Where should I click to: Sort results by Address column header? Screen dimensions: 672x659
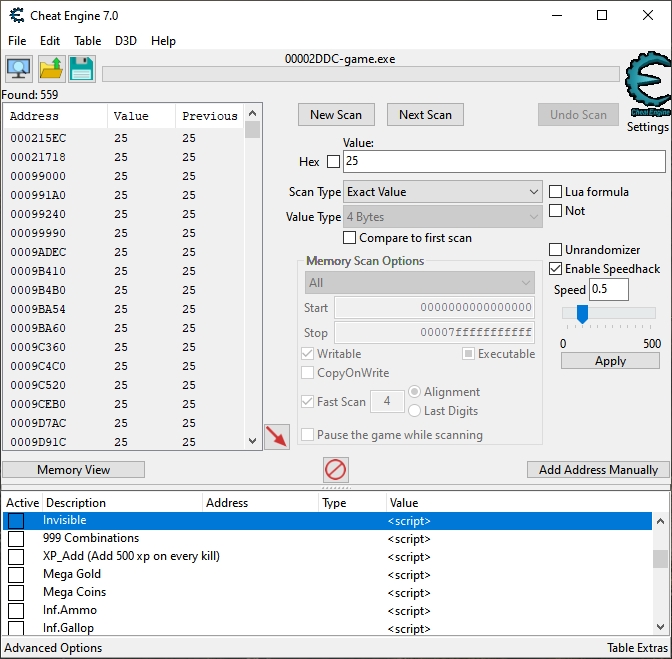point(55,116)
